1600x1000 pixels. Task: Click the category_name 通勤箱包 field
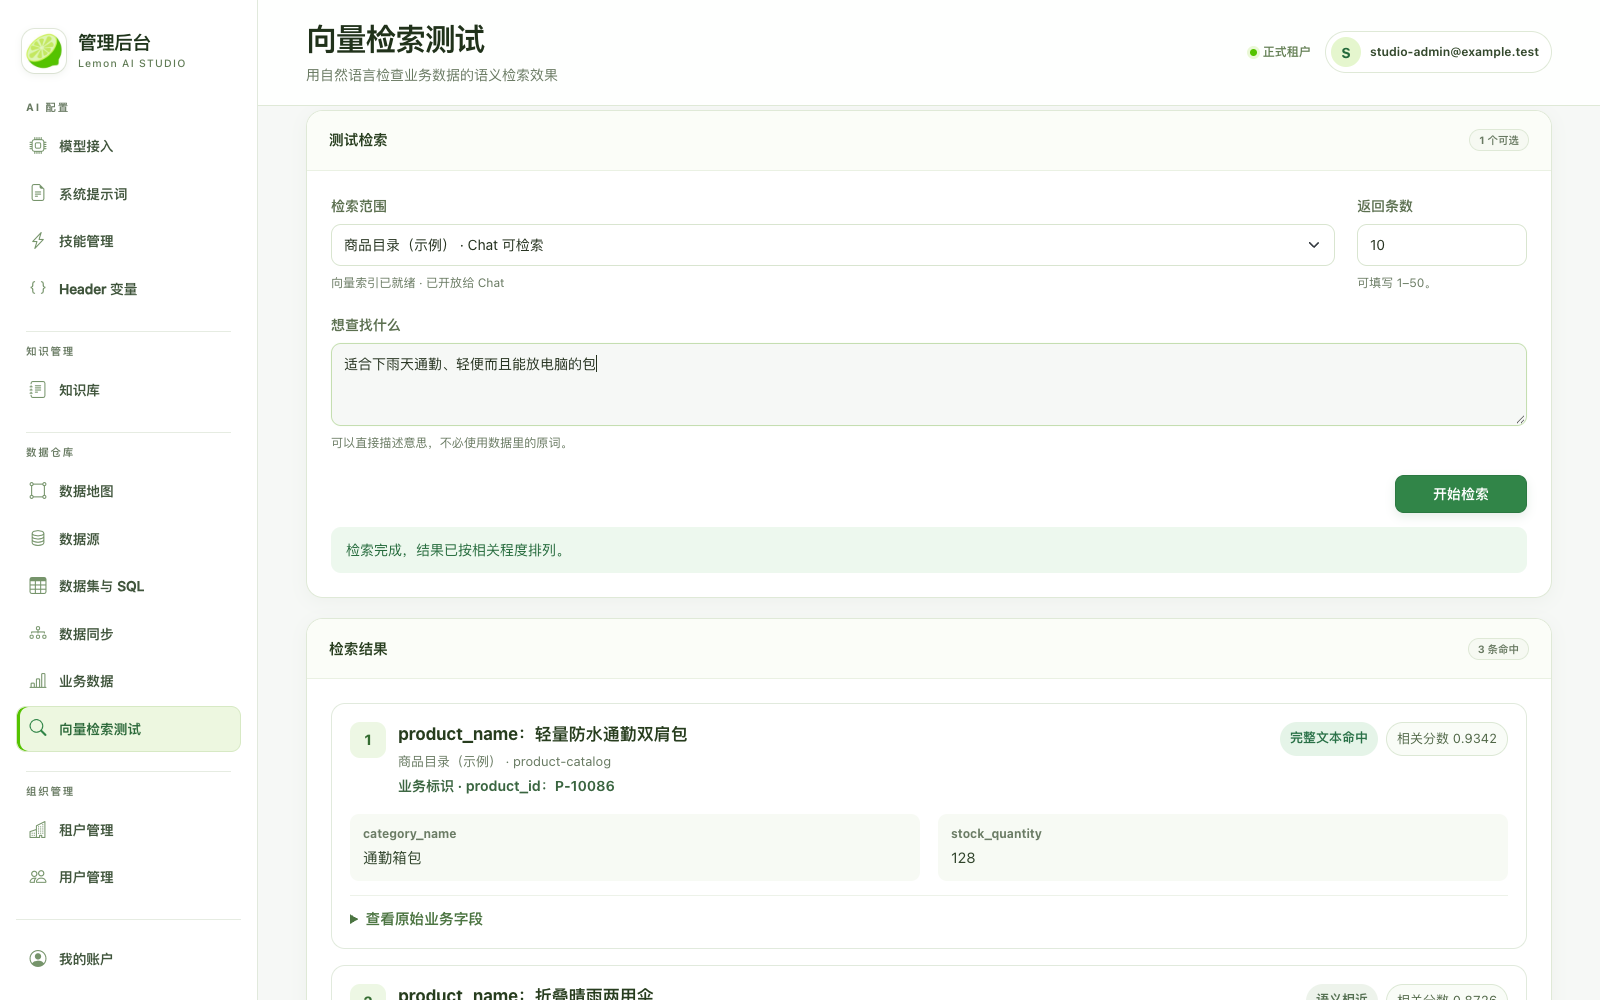pyautogui.click(x=634, y=847)
